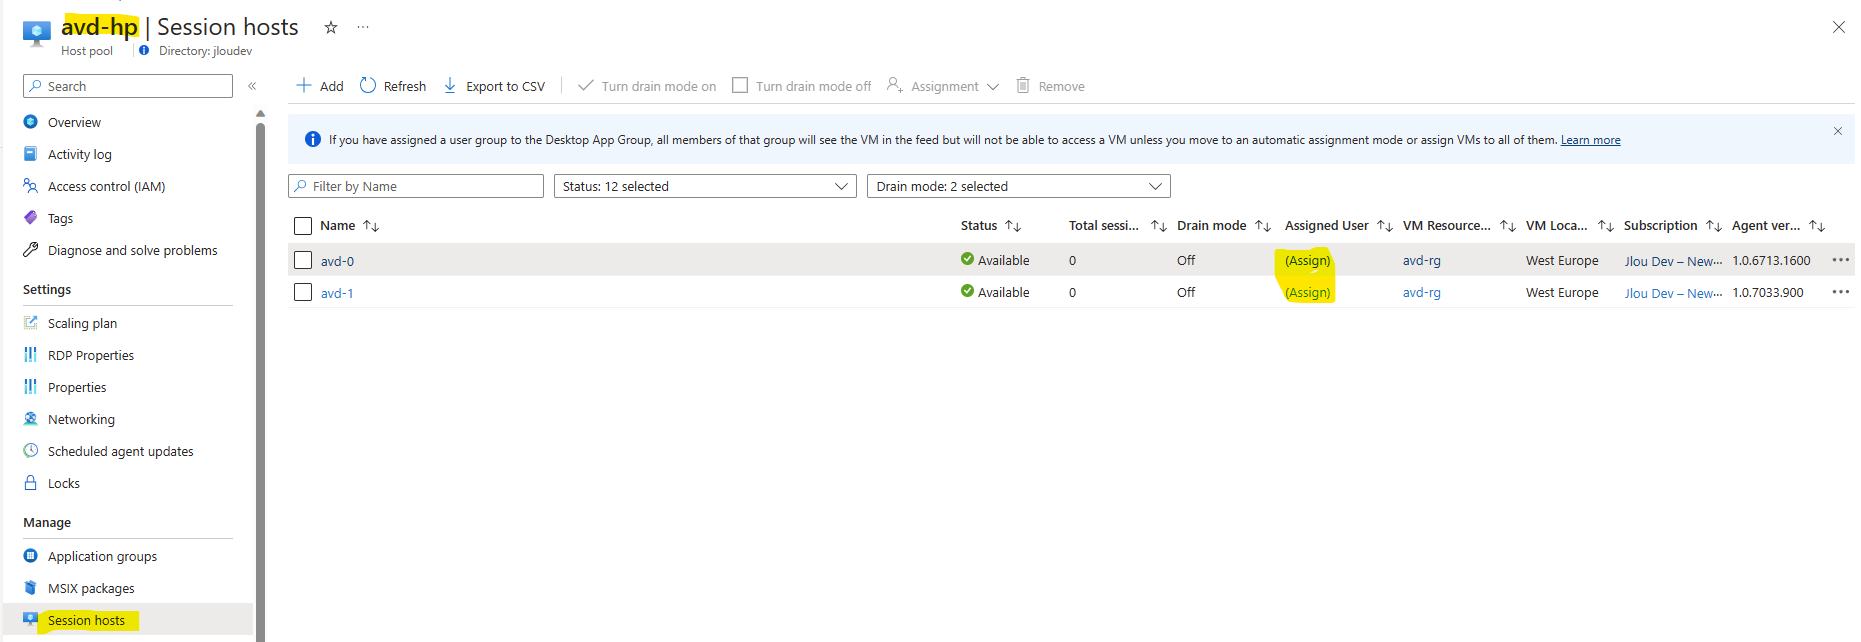The height and width of the screenshot is (642, 1861).
Task: Select the avd-0 row checkbox
Action: [303, 260]
